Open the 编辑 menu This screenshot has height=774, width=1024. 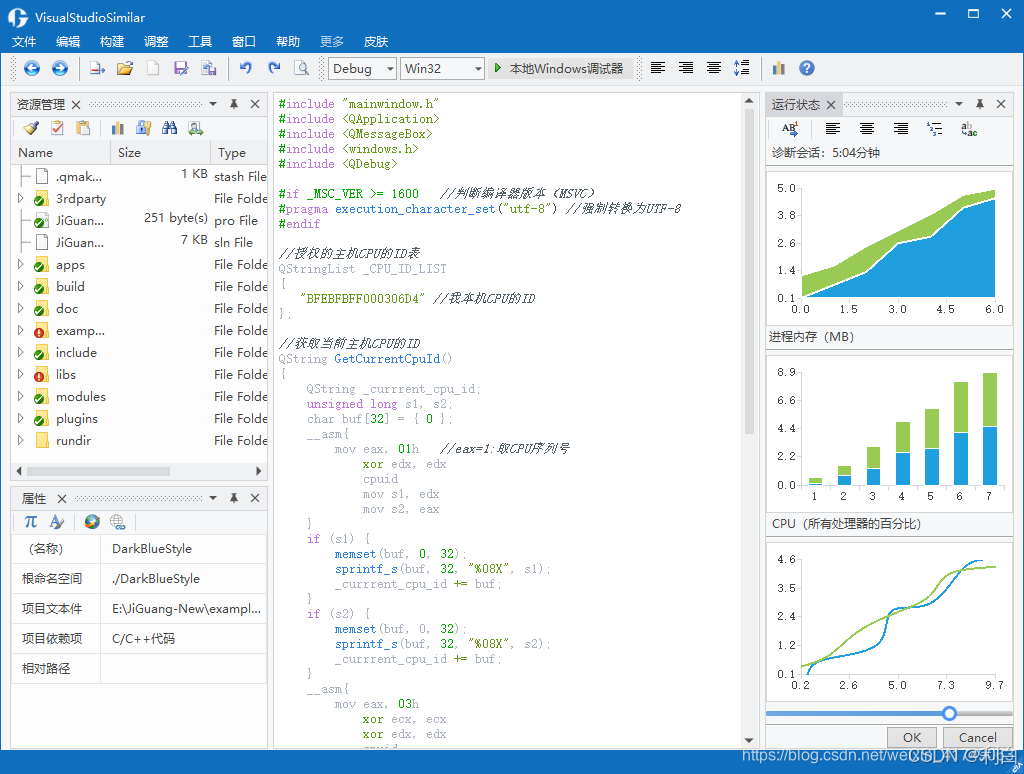(68, 42)
